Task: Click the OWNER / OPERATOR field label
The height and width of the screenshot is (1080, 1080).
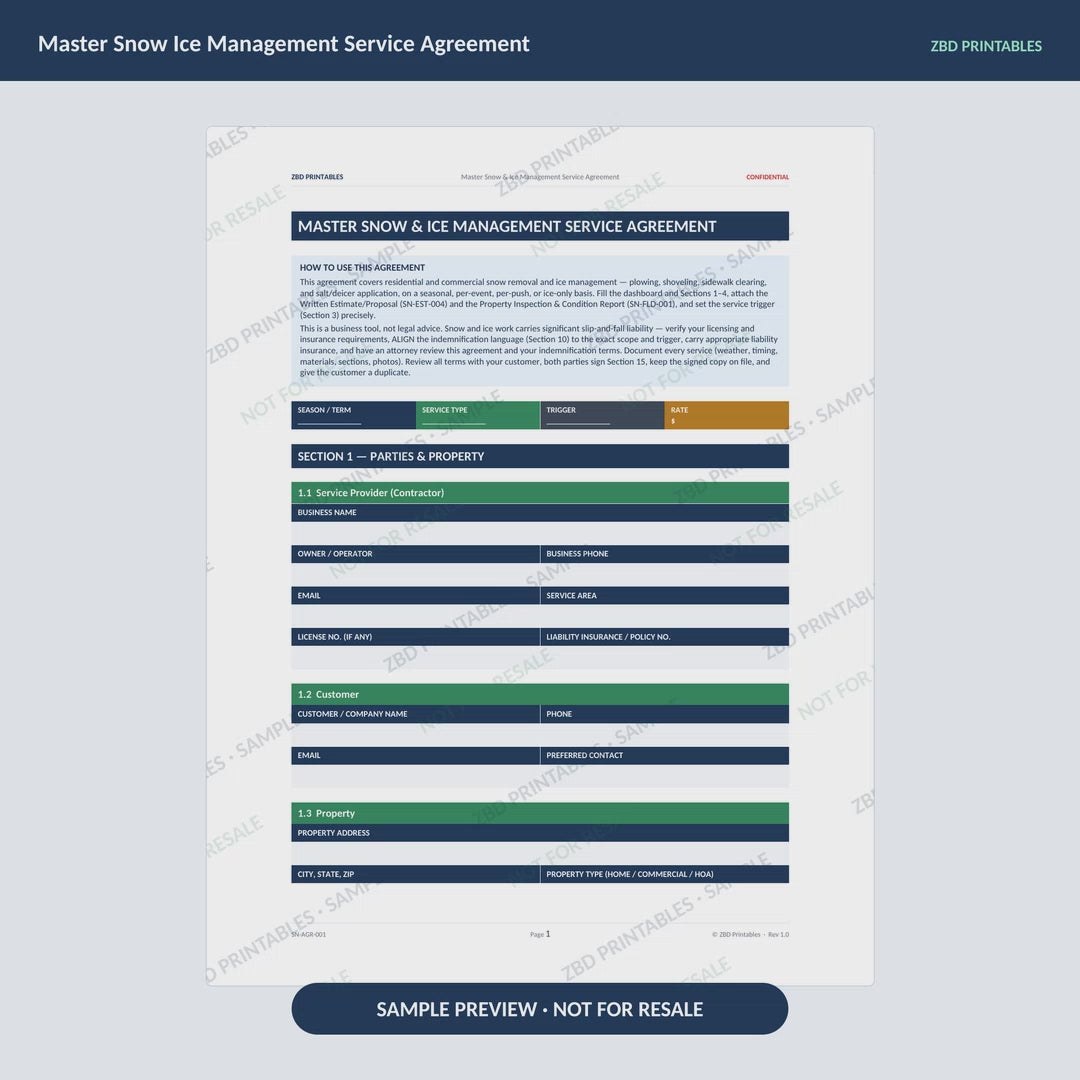Action: [335, 554]
